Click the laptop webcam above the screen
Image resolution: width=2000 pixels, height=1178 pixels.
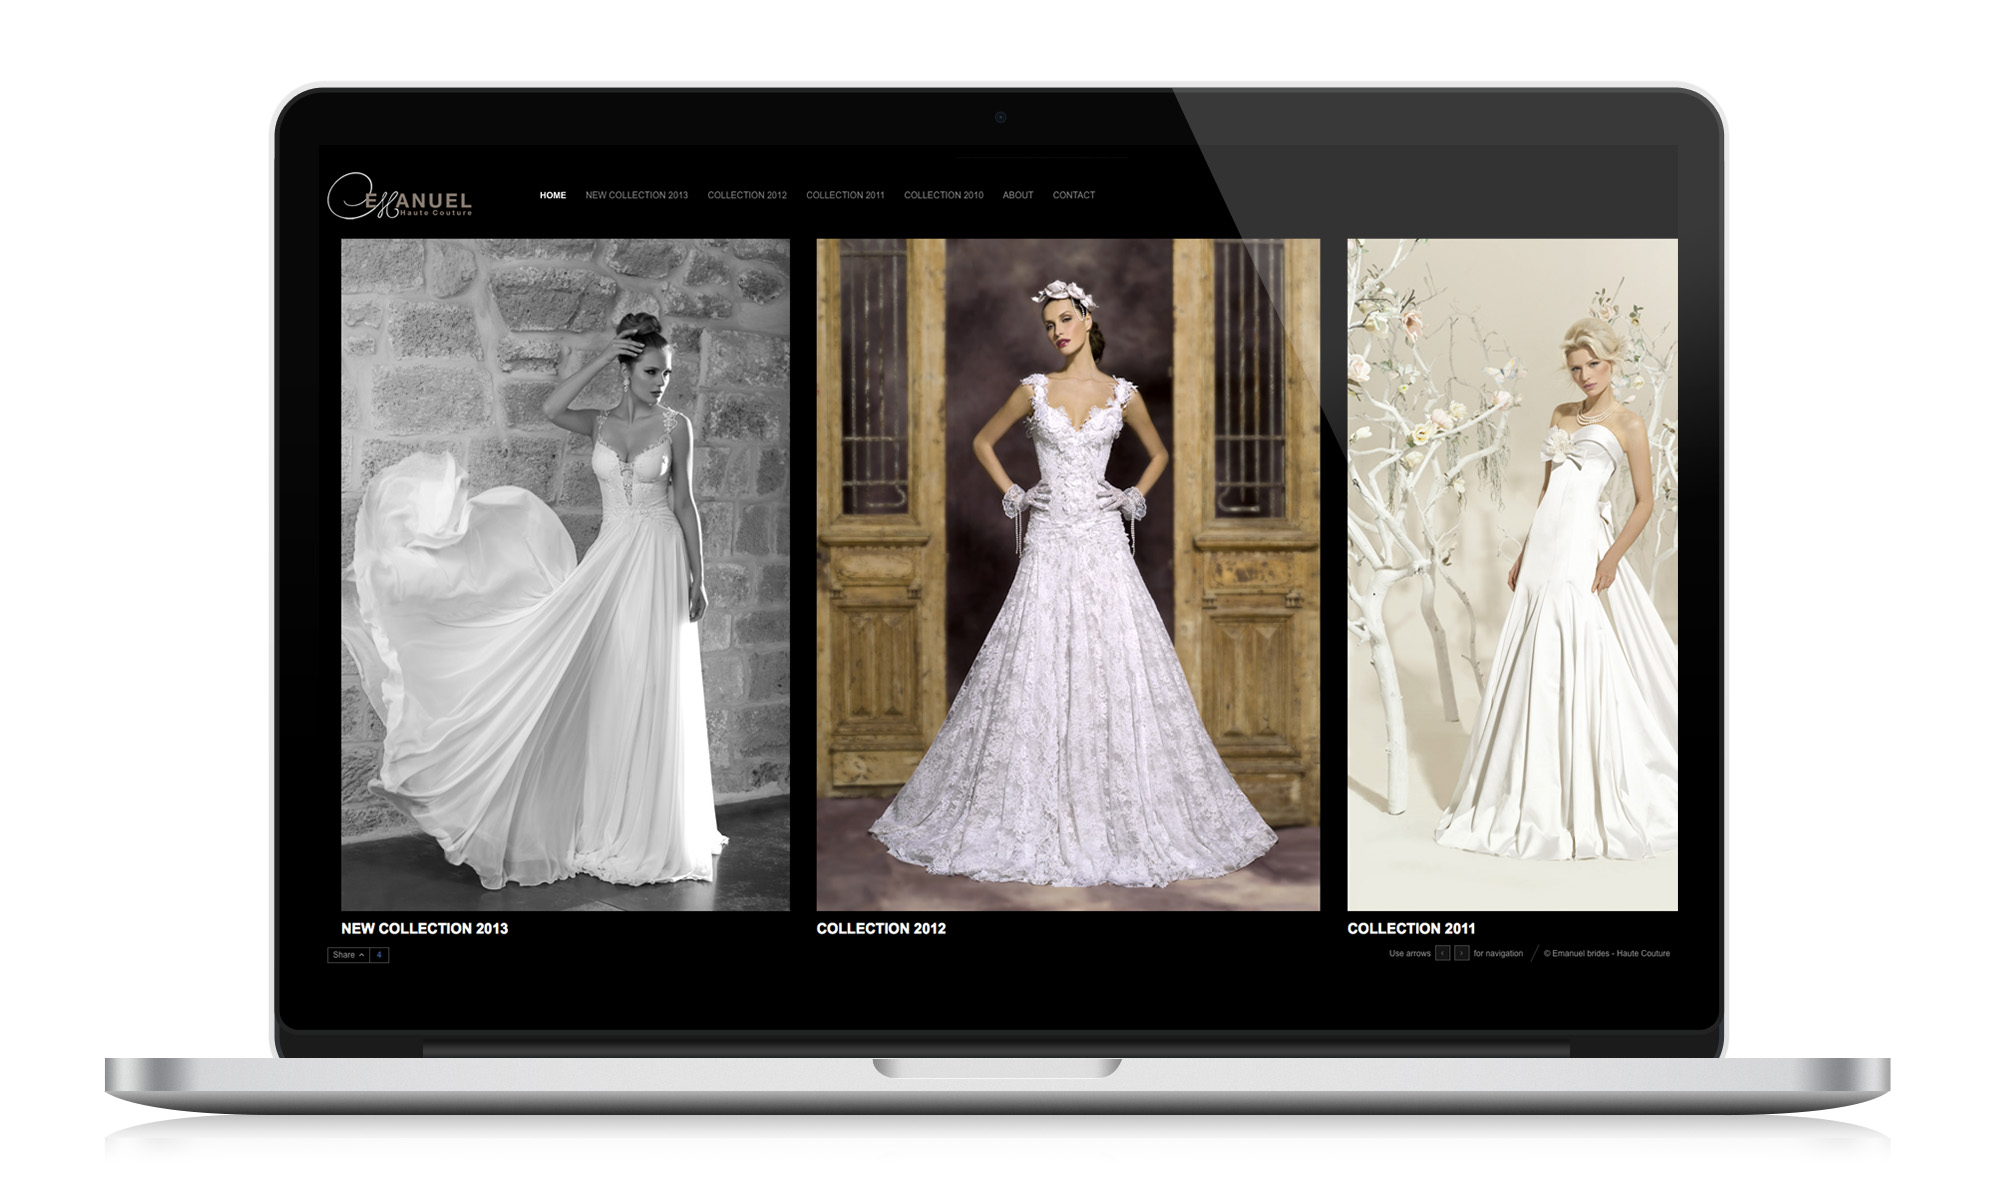(x=1000, y=118)
